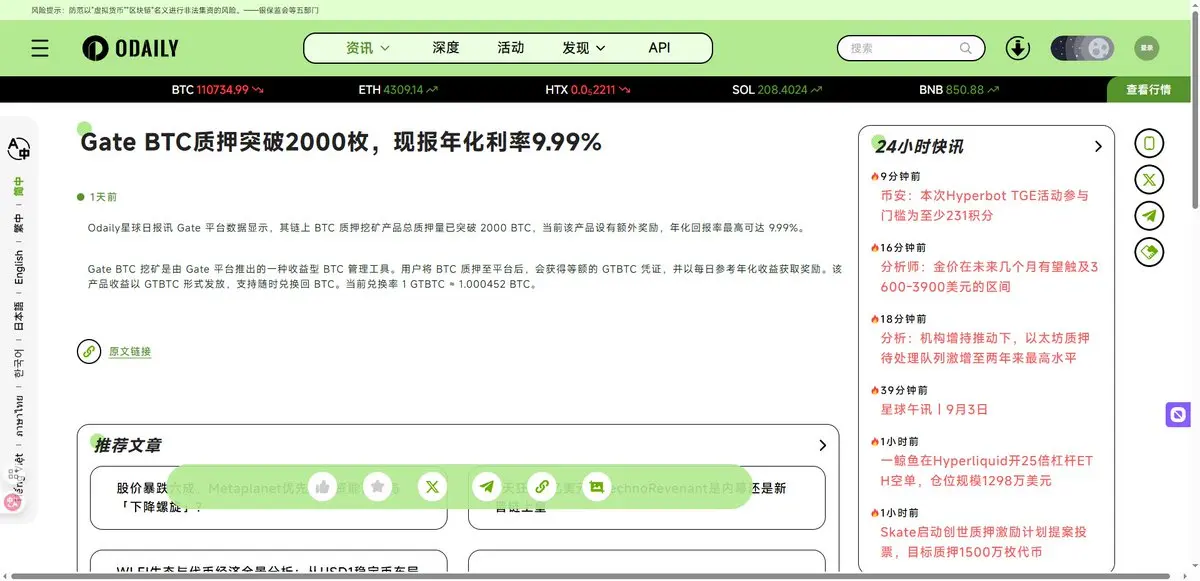Click the 9分钟前 flame timestamp

click(896, 176)
